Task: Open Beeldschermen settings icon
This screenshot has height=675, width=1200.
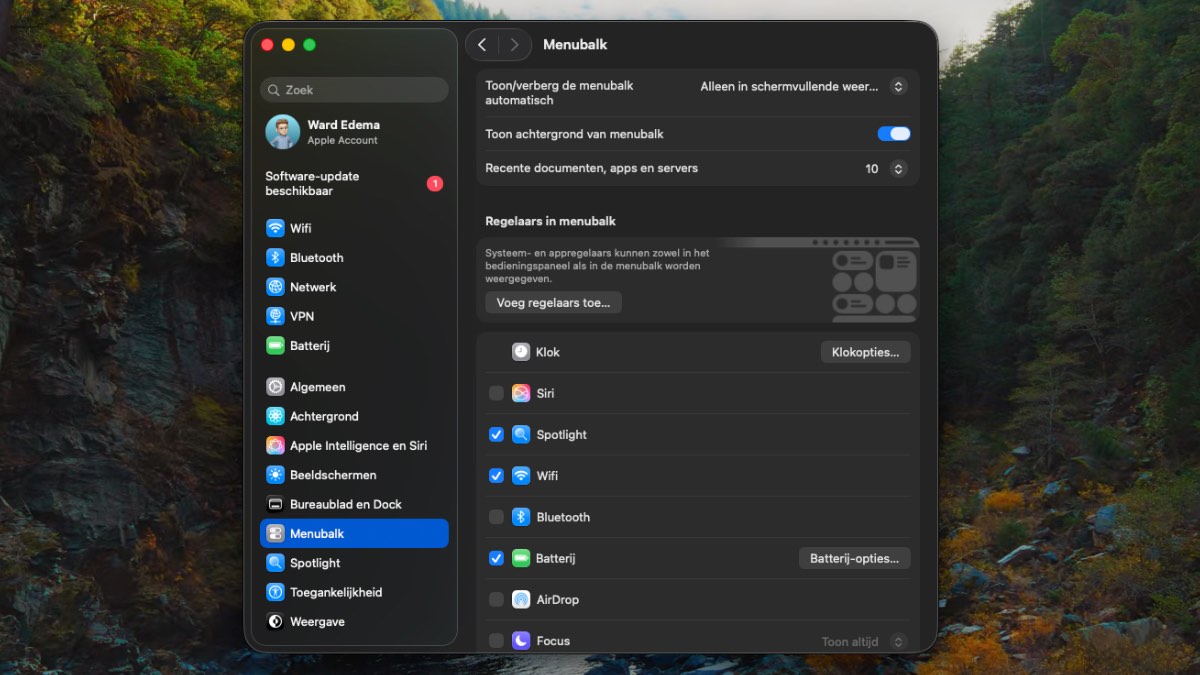Action: pyautogui.click(x=275, y=475)
